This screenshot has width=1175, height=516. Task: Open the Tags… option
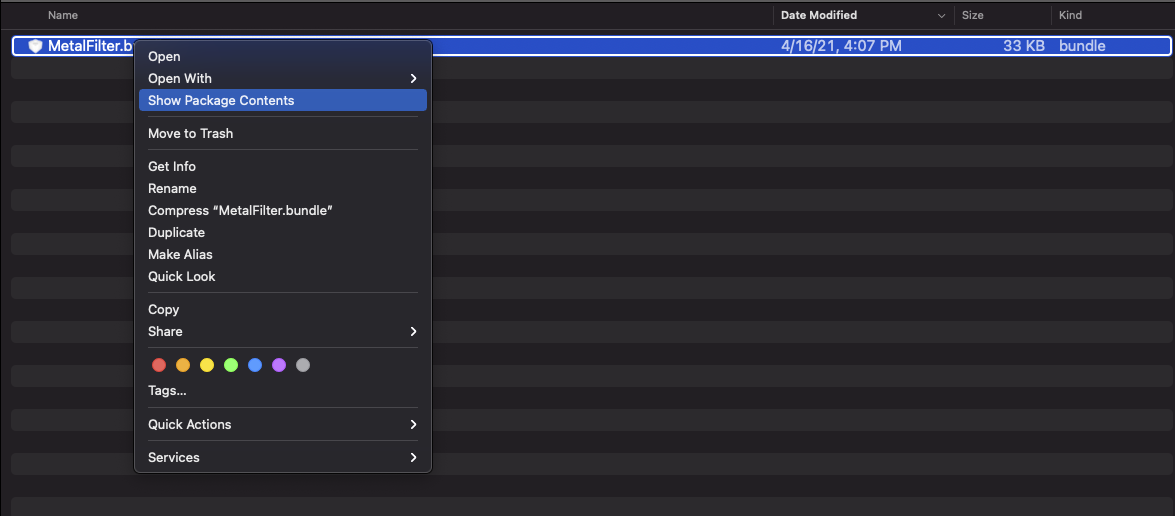(283, 391)
